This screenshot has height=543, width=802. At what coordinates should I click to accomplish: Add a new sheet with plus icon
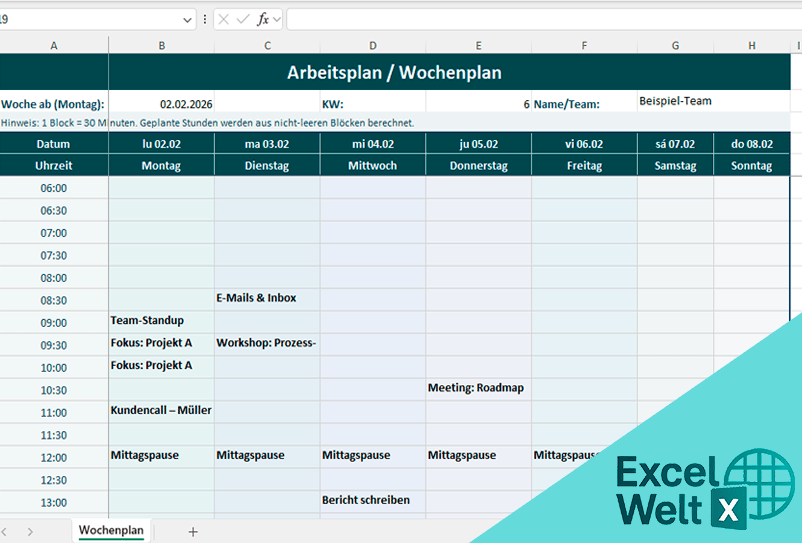coord(193,531)
